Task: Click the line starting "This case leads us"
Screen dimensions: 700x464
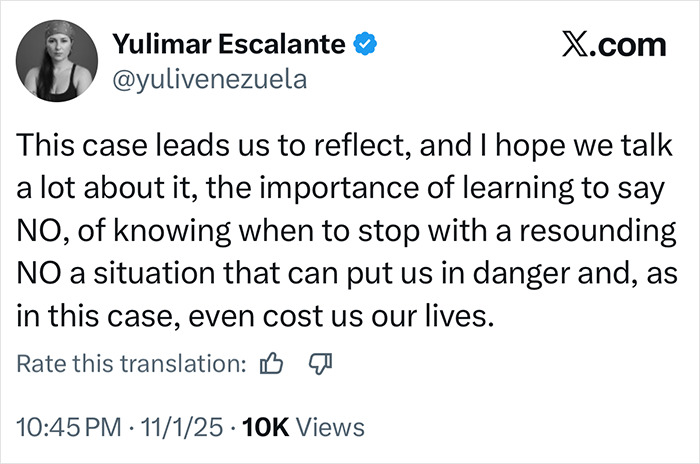Action: (x=345, y=148)
